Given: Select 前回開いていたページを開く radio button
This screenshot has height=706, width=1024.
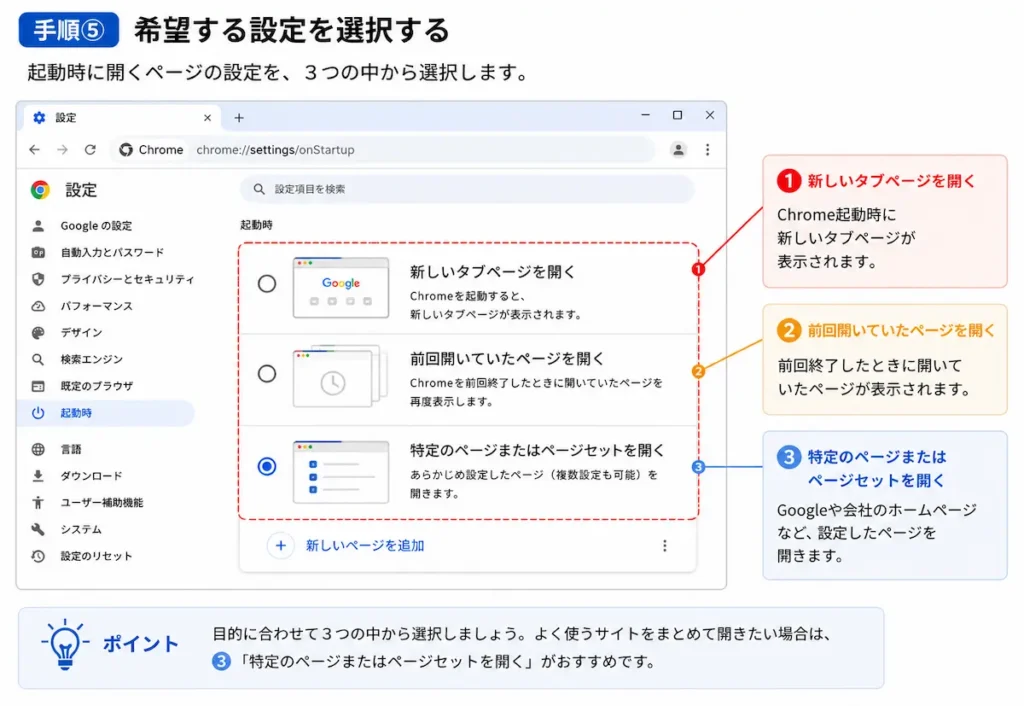Looking at the screenshot, I should (x=266, y=374).
